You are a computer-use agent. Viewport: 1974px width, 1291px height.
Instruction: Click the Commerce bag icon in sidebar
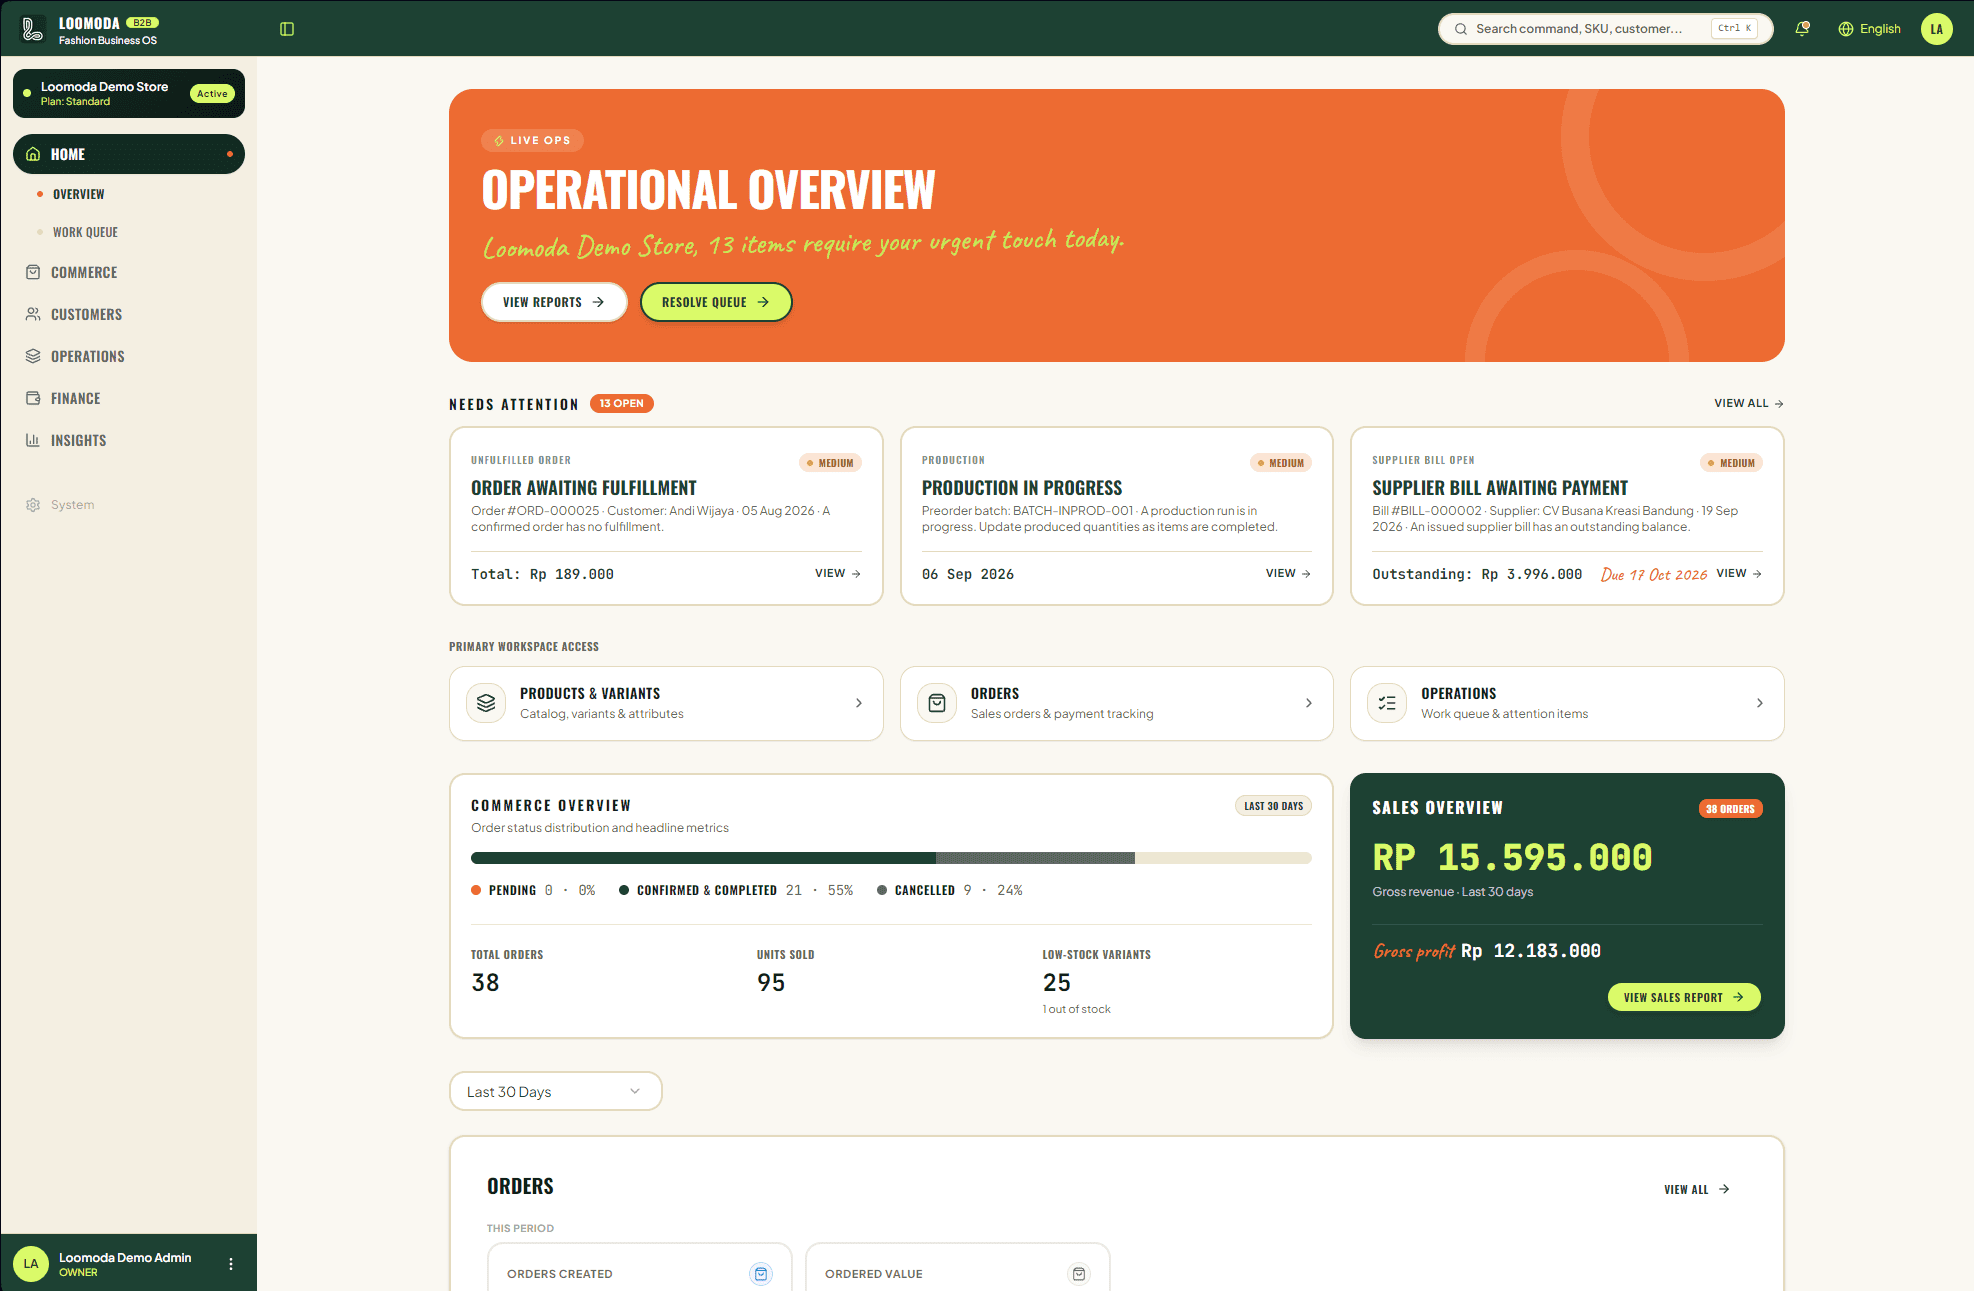[33, 272]
